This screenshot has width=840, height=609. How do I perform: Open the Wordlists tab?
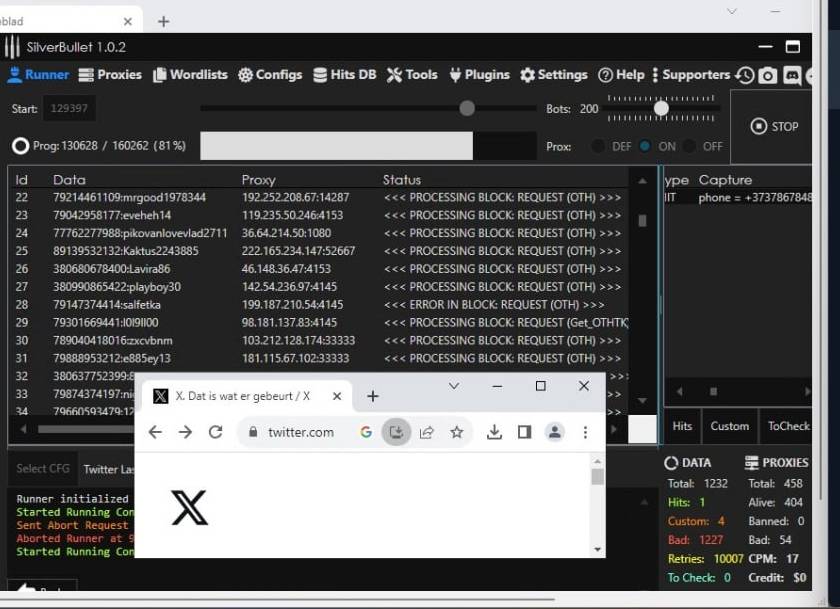190,74
